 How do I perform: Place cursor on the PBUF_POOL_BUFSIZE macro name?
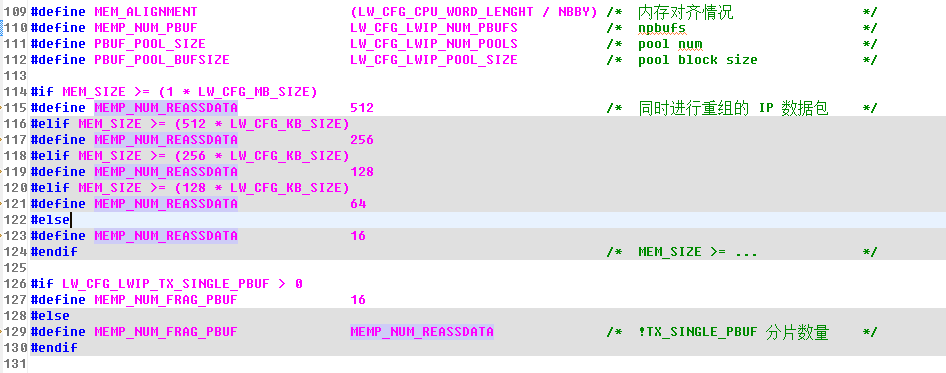point(162,60)
